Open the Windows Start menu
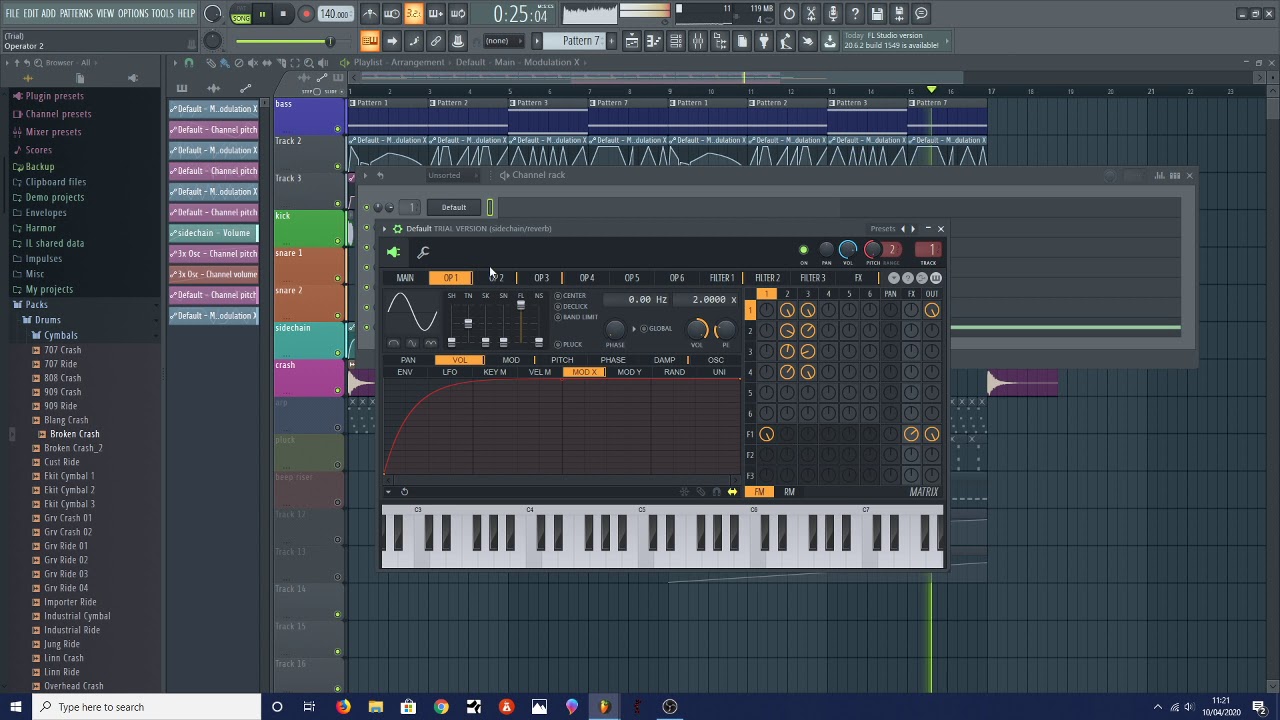This screenshot has height=720, width=1280. tap(15, 707)
